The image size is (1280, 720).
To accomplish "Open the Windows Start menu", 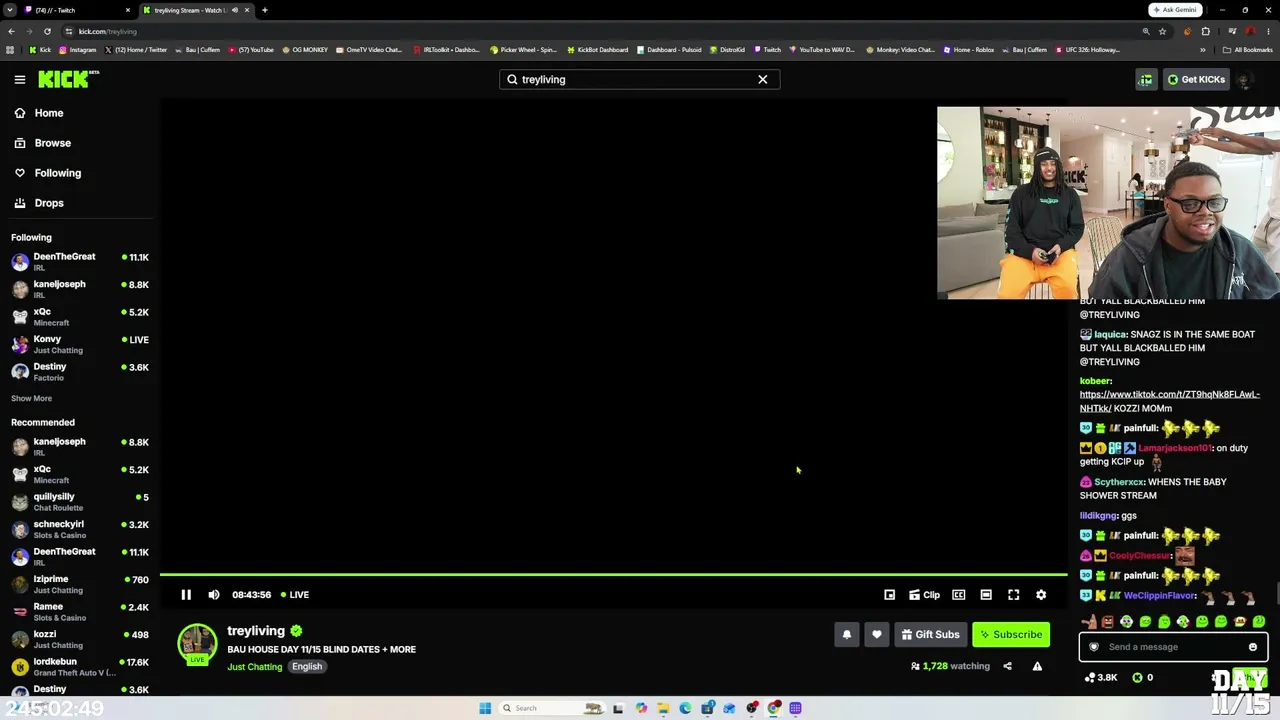I will 485,708.
